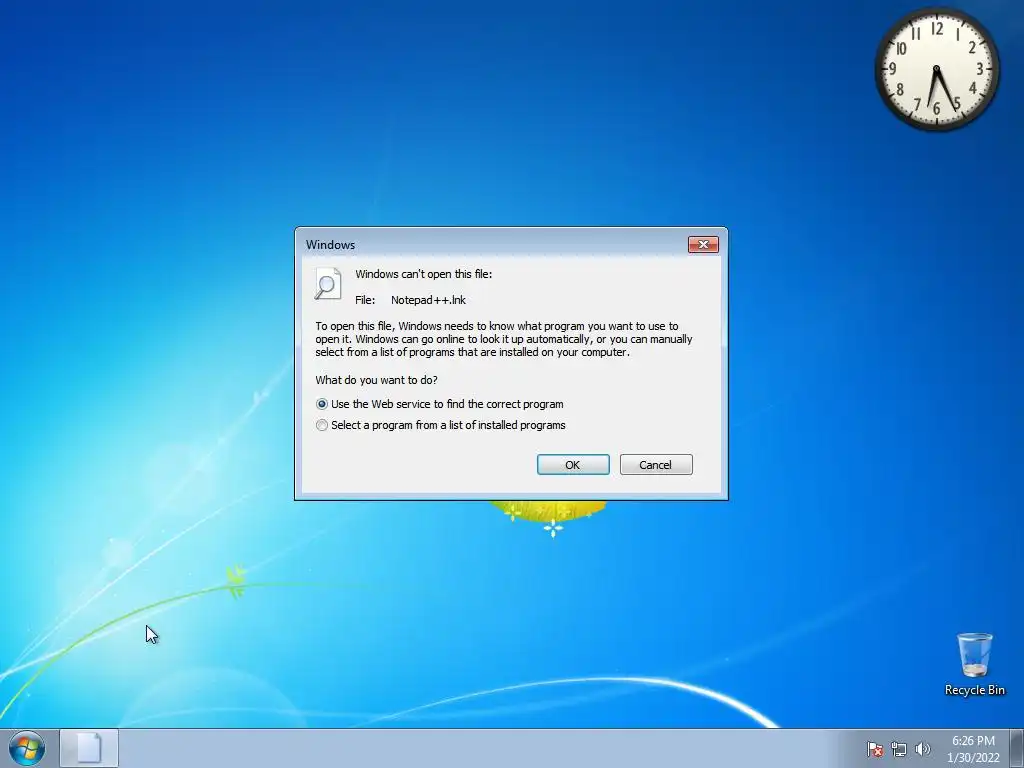The width and height of the screenshot is (1024, 768).
Task: Confirm with the OK button
Action: click(x=573, y=465)
